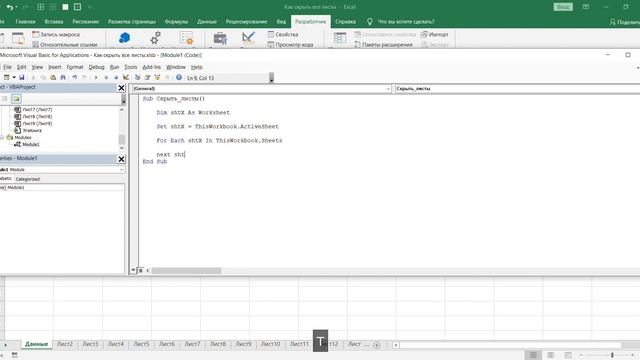Click the XML Source icon in the ribbon

tap(340, 38)
